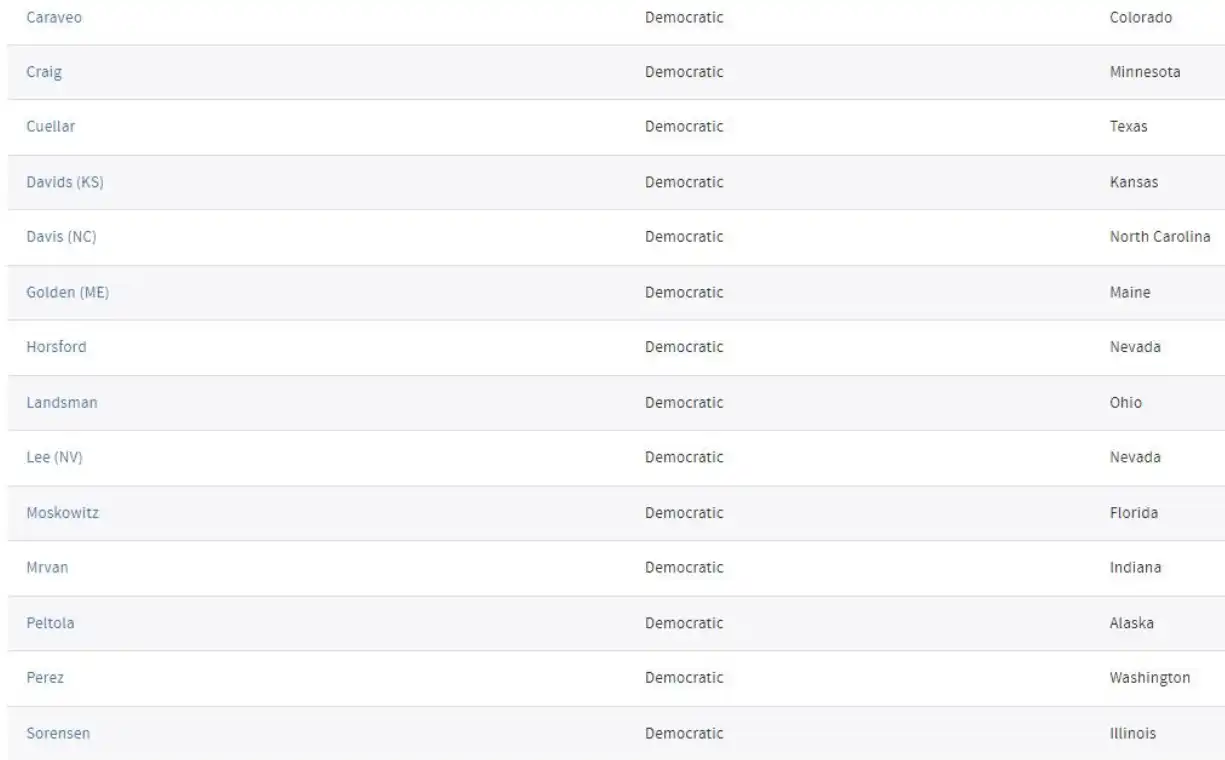
Task: Open the Davis (NC) link
Action: [61, 237]
